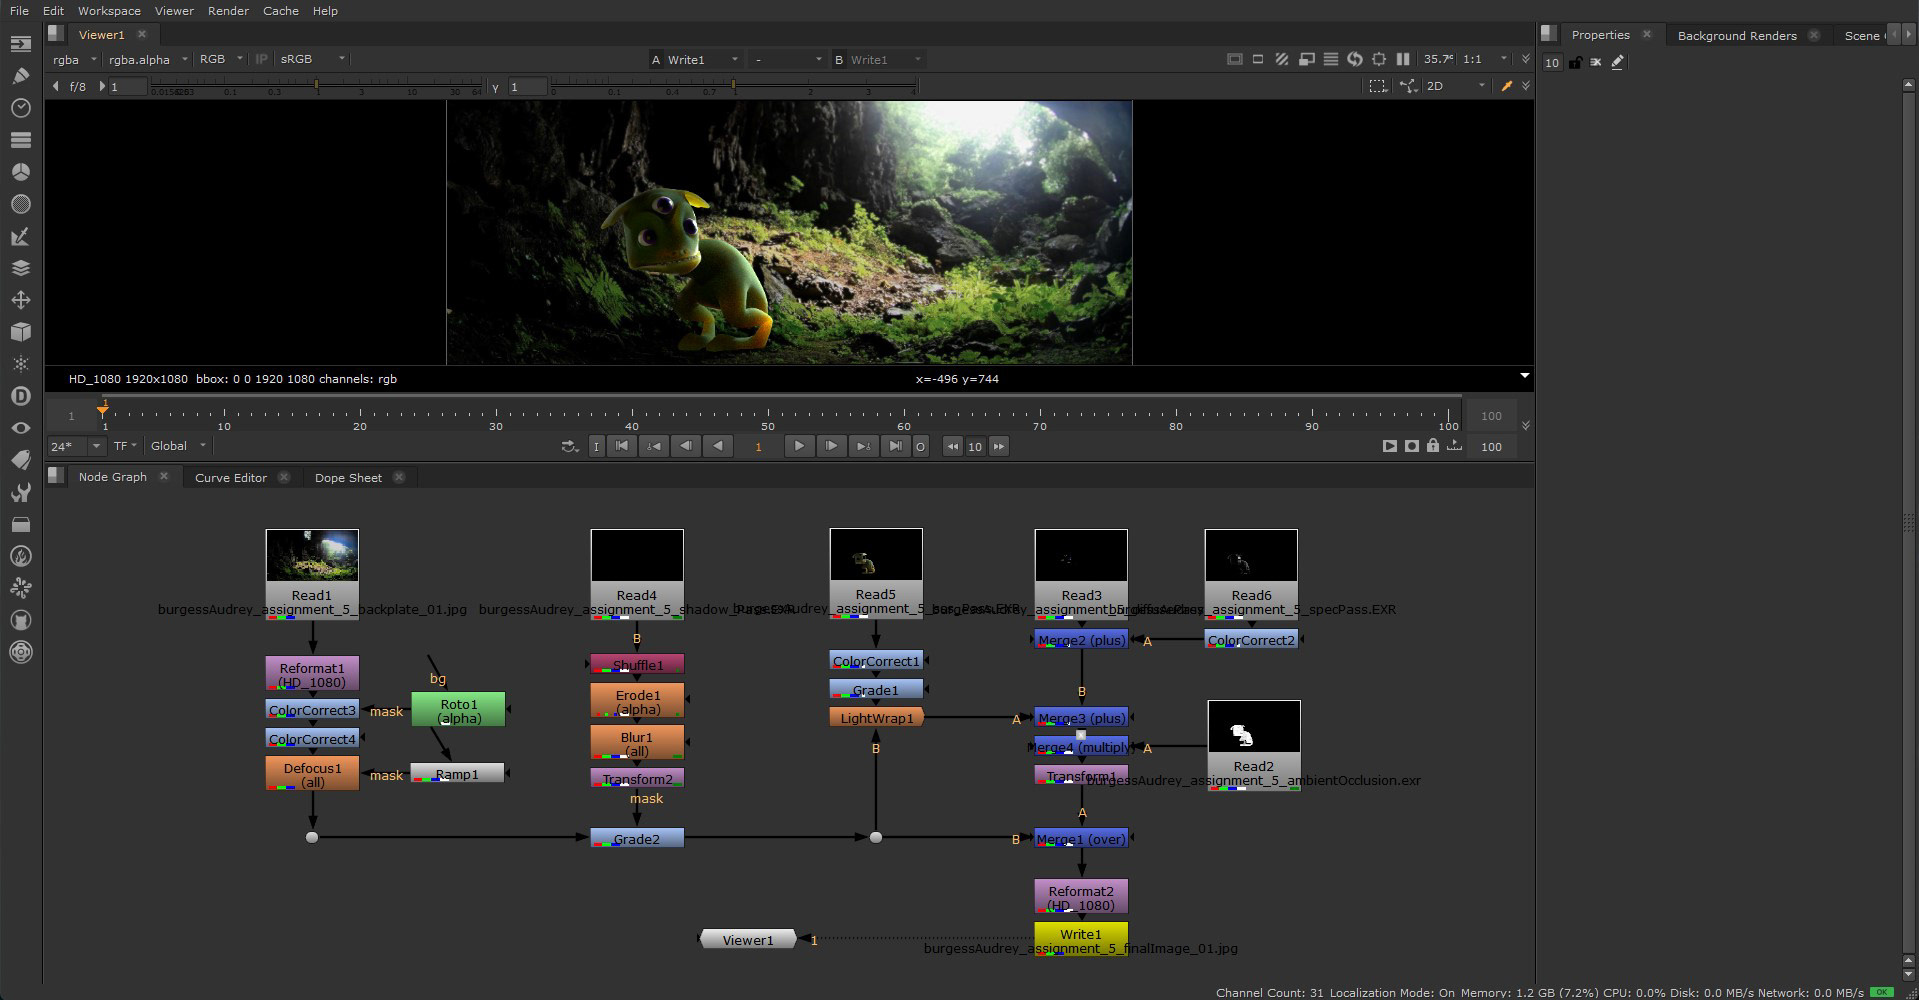Image resolution: width=1919 pixels, height=1000 pixels.
Task: Open the Global frame range dropdown
Action: tap(178, 446)
